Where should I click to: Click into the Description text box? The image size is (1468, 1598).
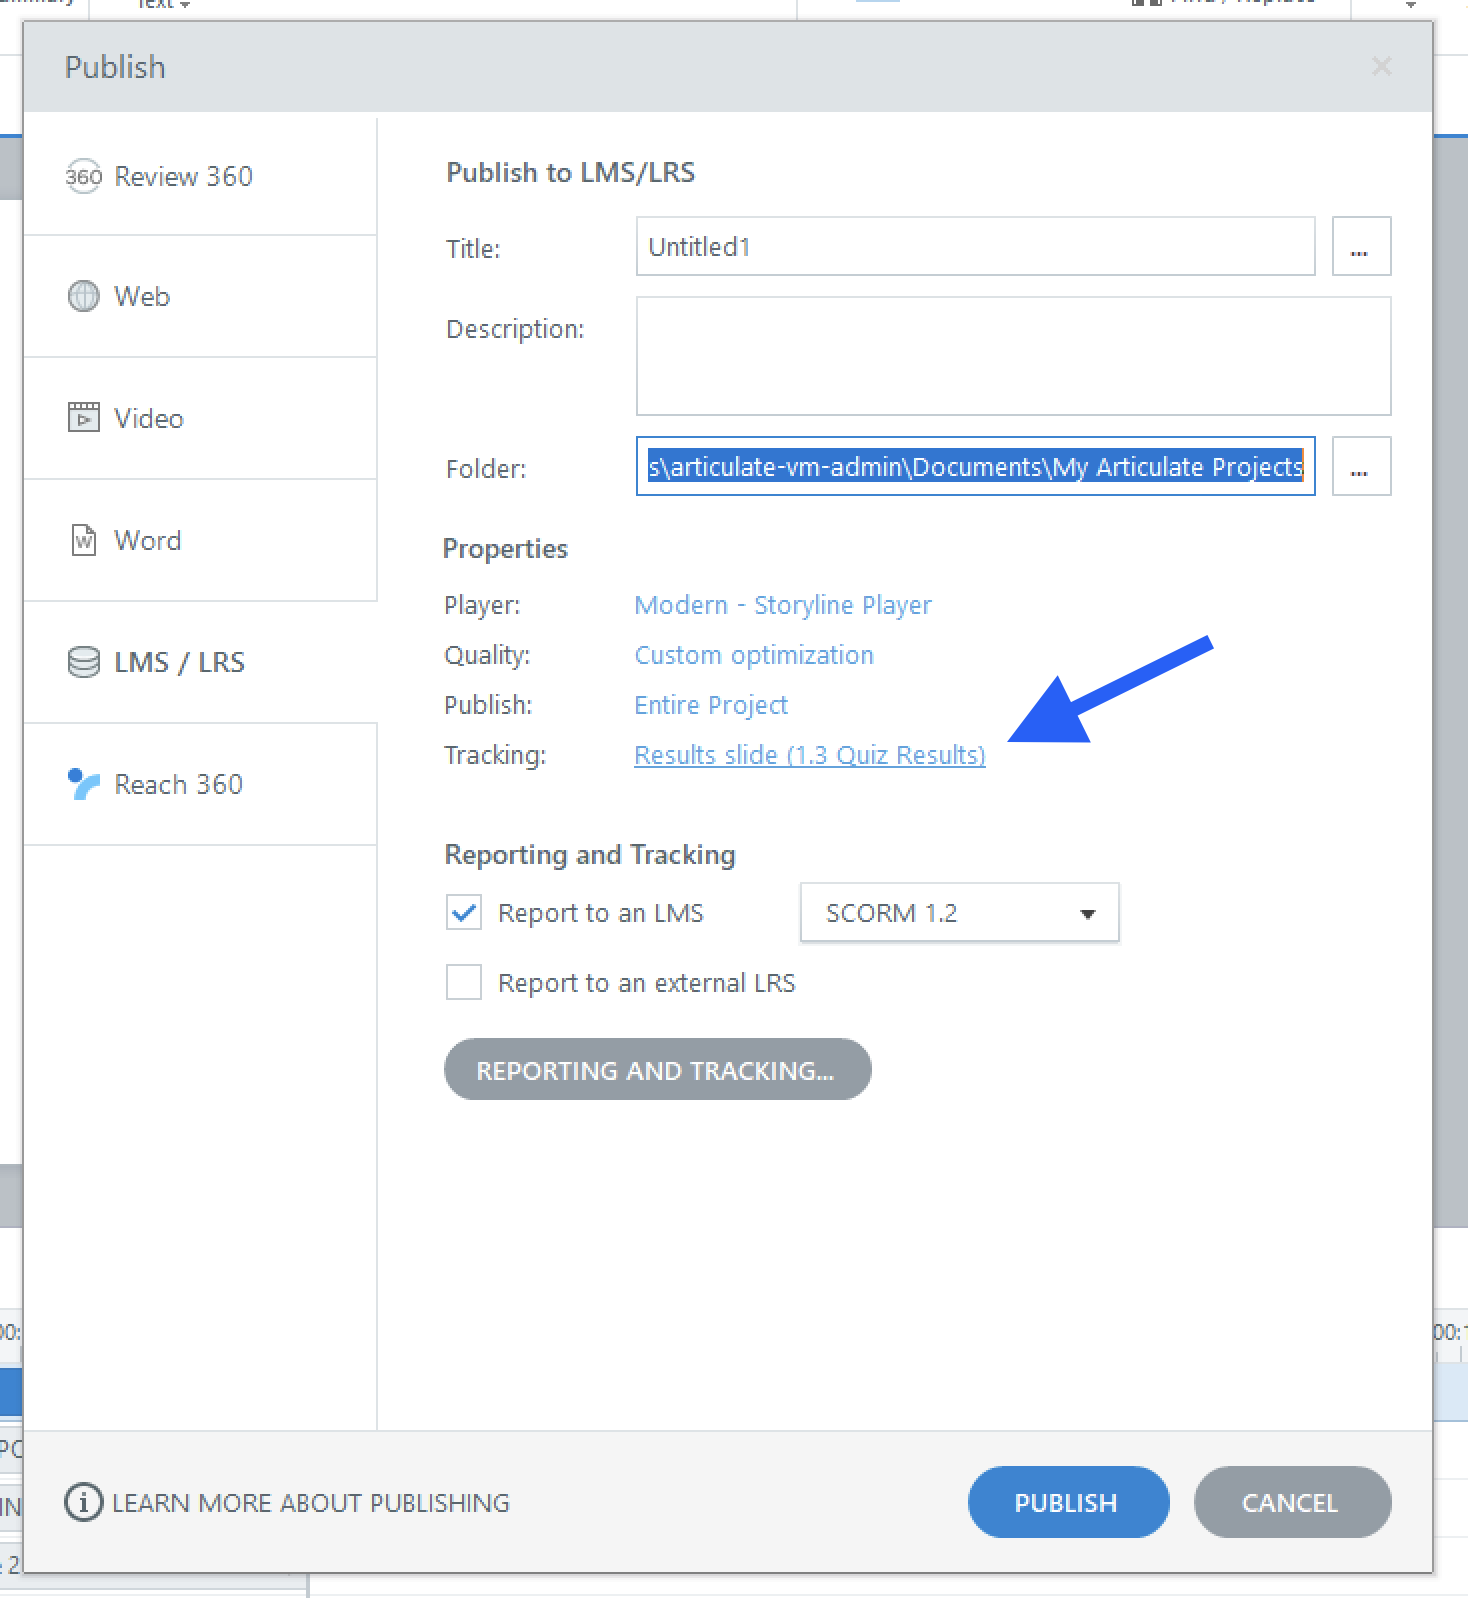pyautogui.click(x=1013, y=356)
